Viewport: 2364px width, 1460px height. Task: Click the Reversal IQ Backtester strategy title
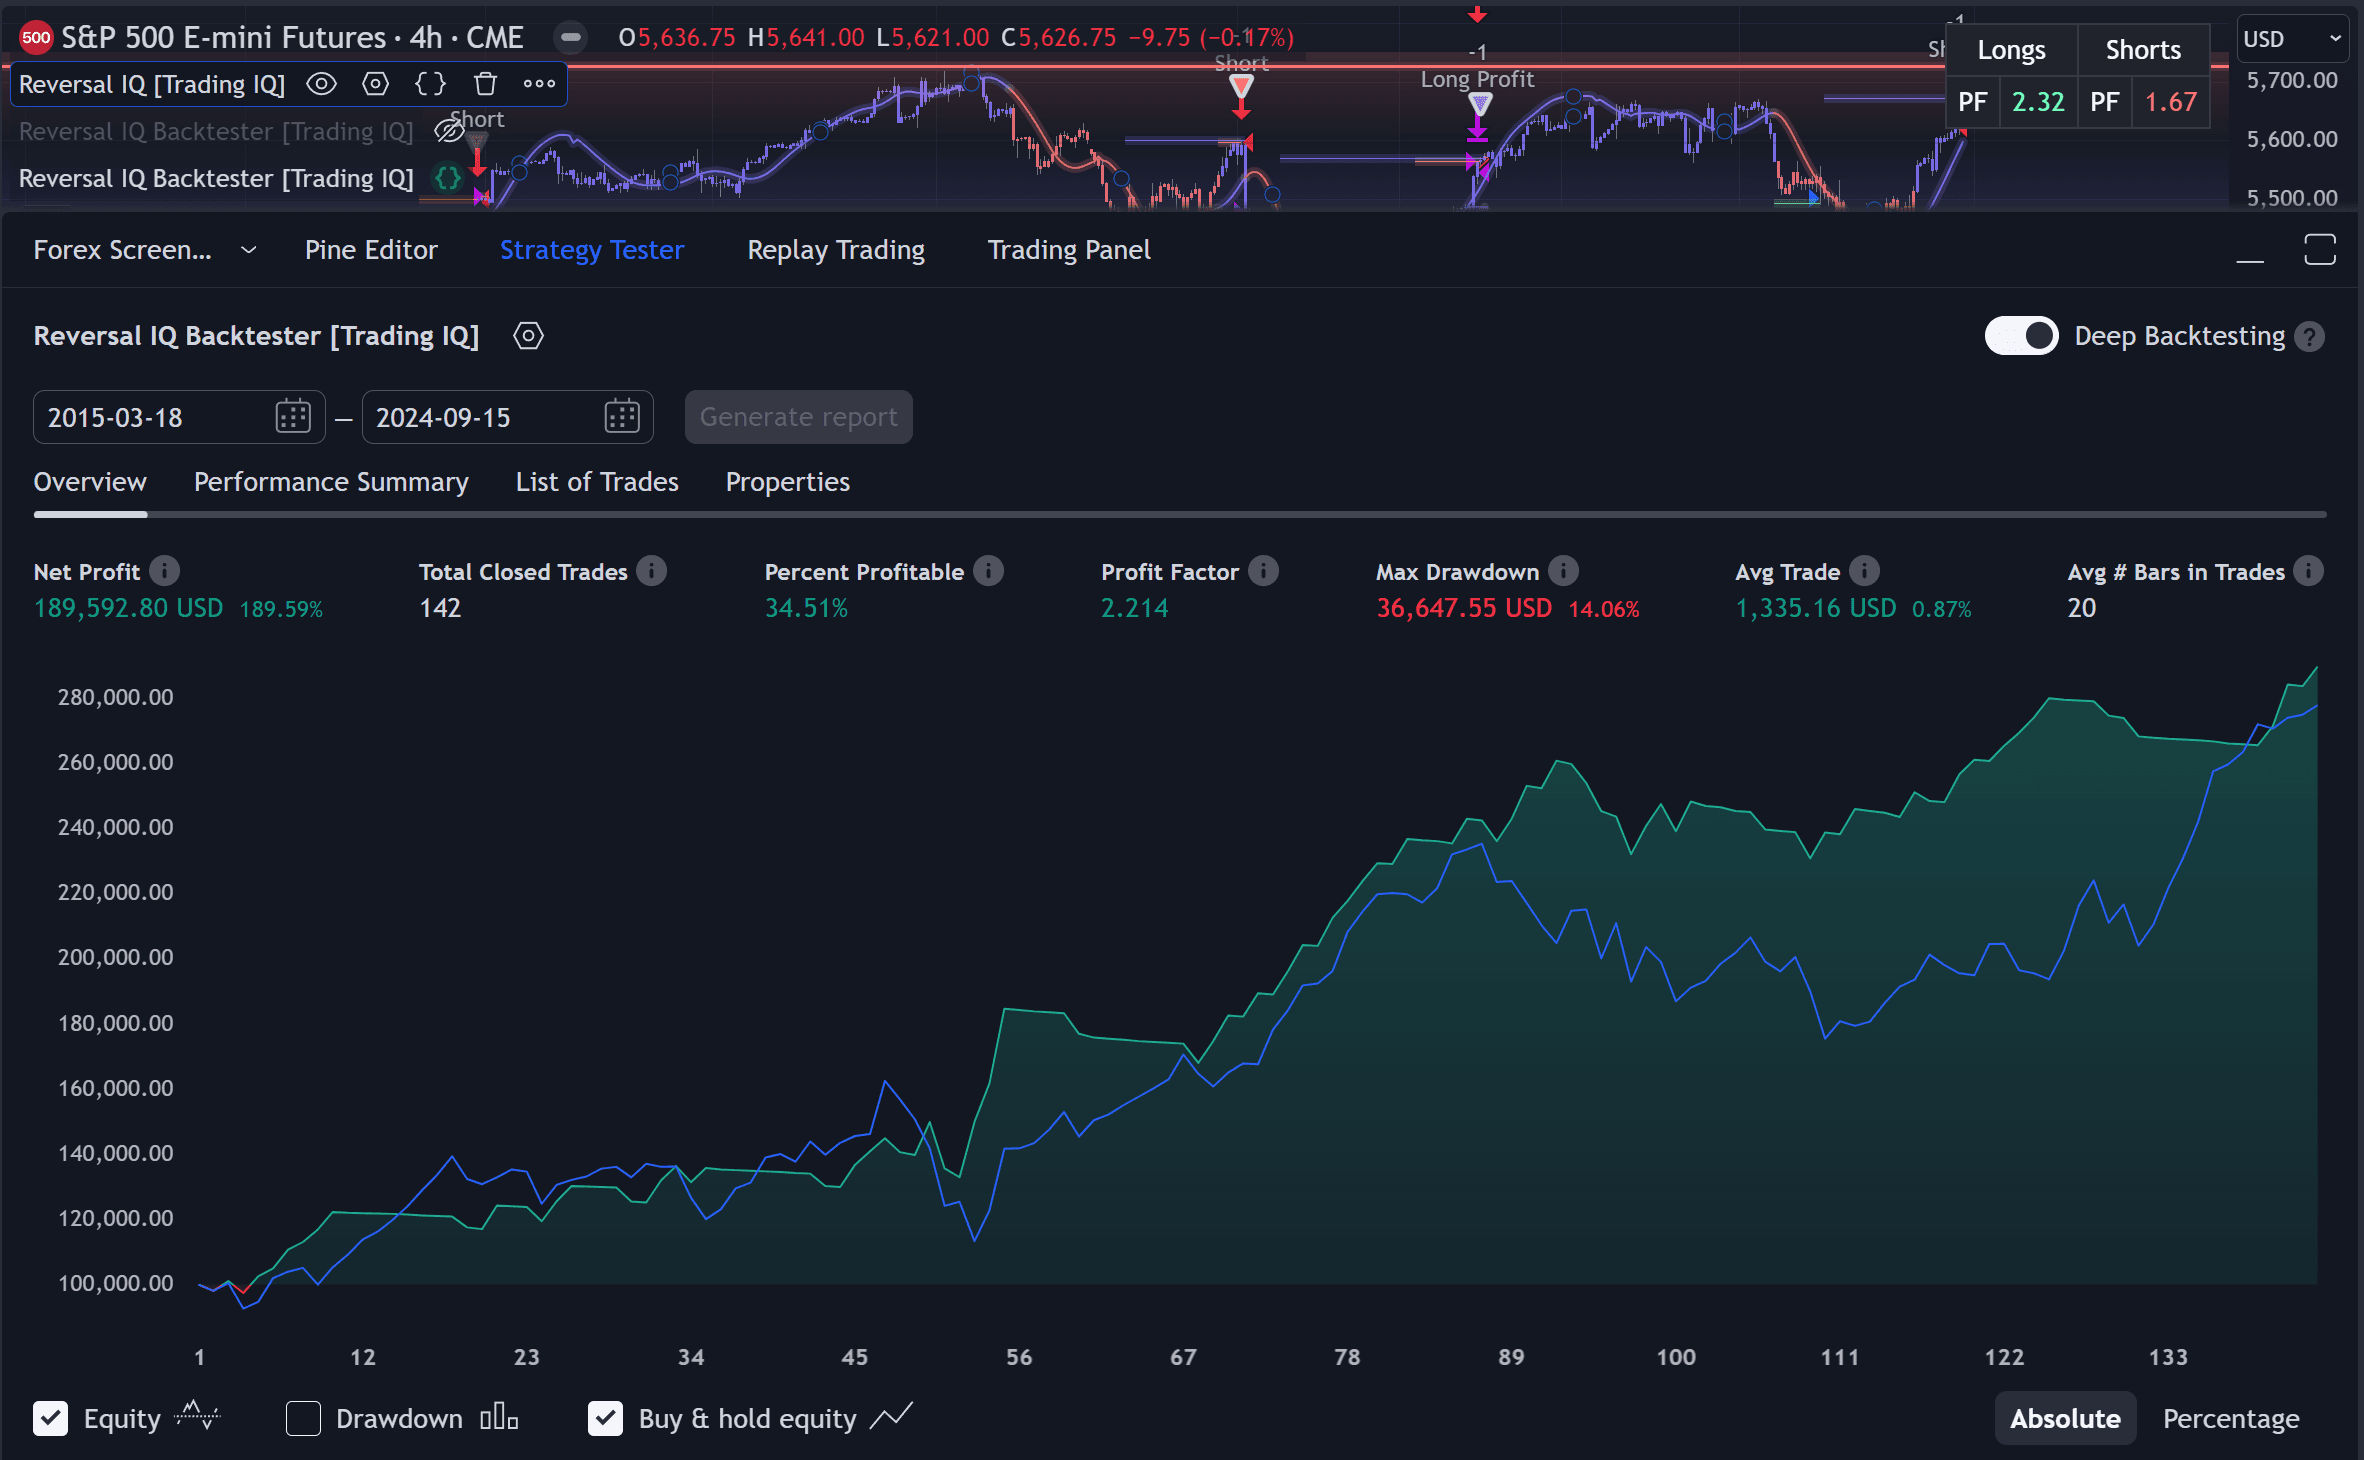click(x=256, y=336)
